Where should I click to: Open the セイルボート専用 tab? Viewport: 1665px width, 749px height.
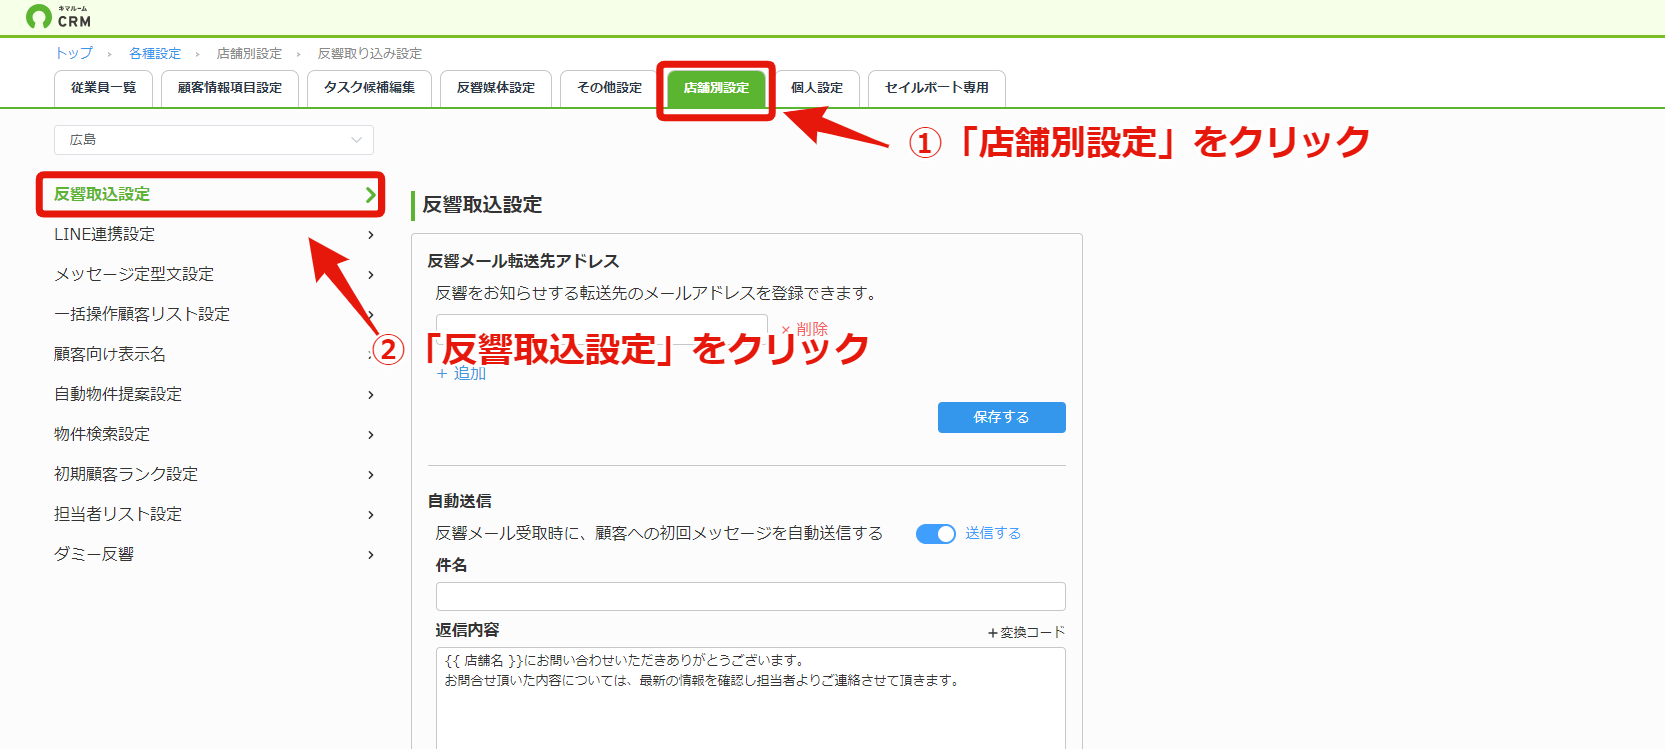tap(937, 88)
